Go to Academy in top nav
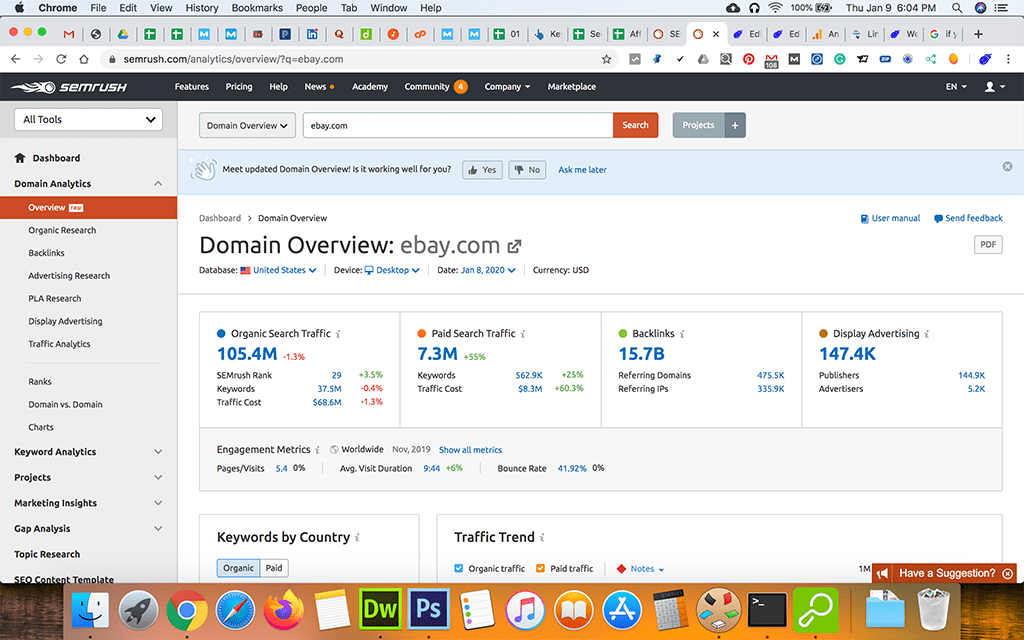This screenshot has width=1024, height=640. [x=370, y=86]
